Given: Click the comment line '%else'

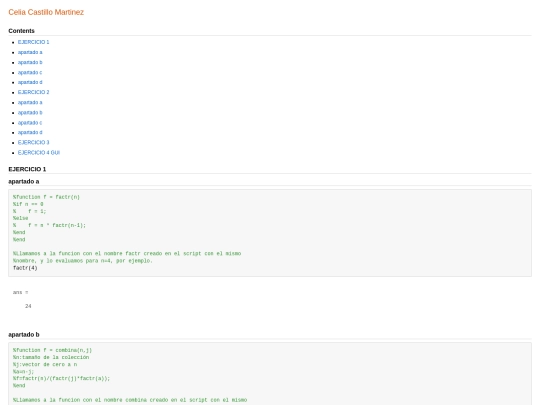Looking at the screenshot, I should (20, 218).
